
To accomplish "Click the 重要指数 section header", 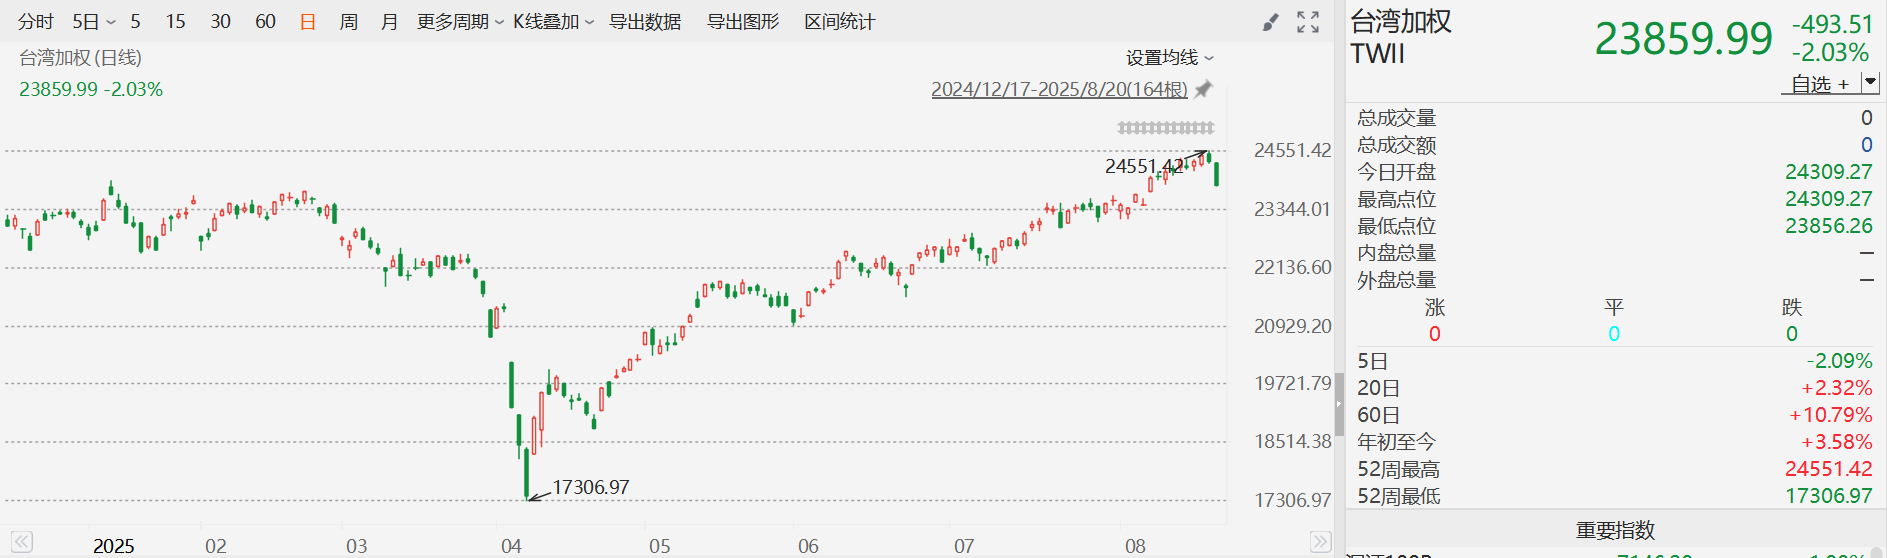I will 1615,530.
